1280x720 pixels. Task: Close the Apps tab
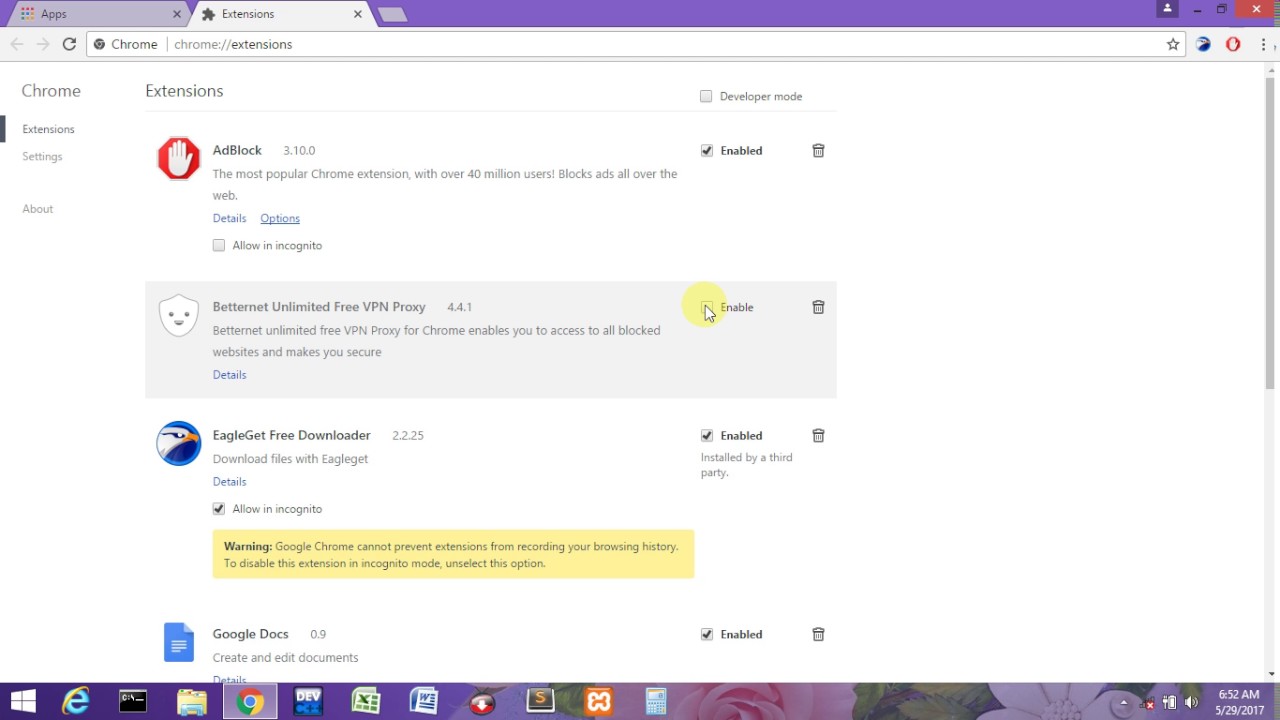pos(177,14)
